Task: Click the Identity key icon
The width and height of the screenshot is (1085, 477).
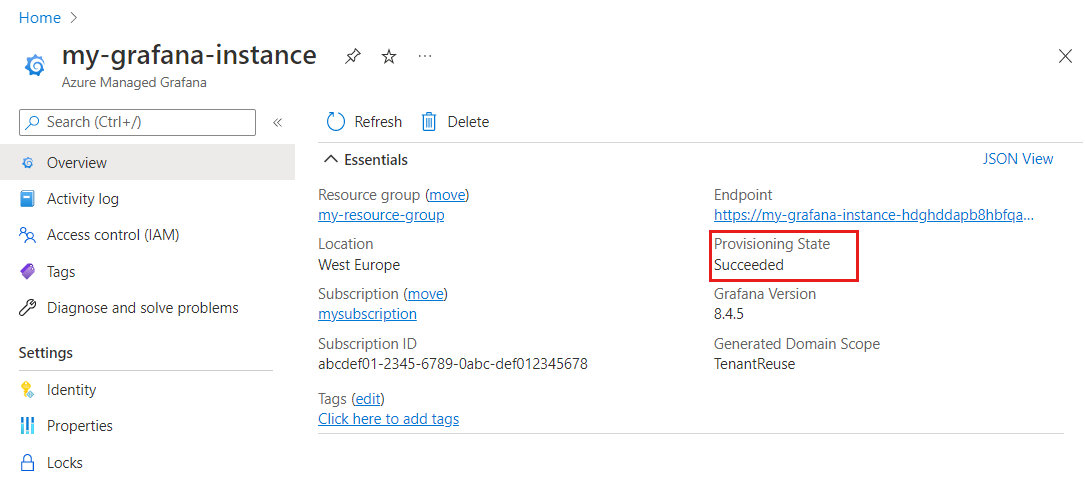Action: pos(28,390)
